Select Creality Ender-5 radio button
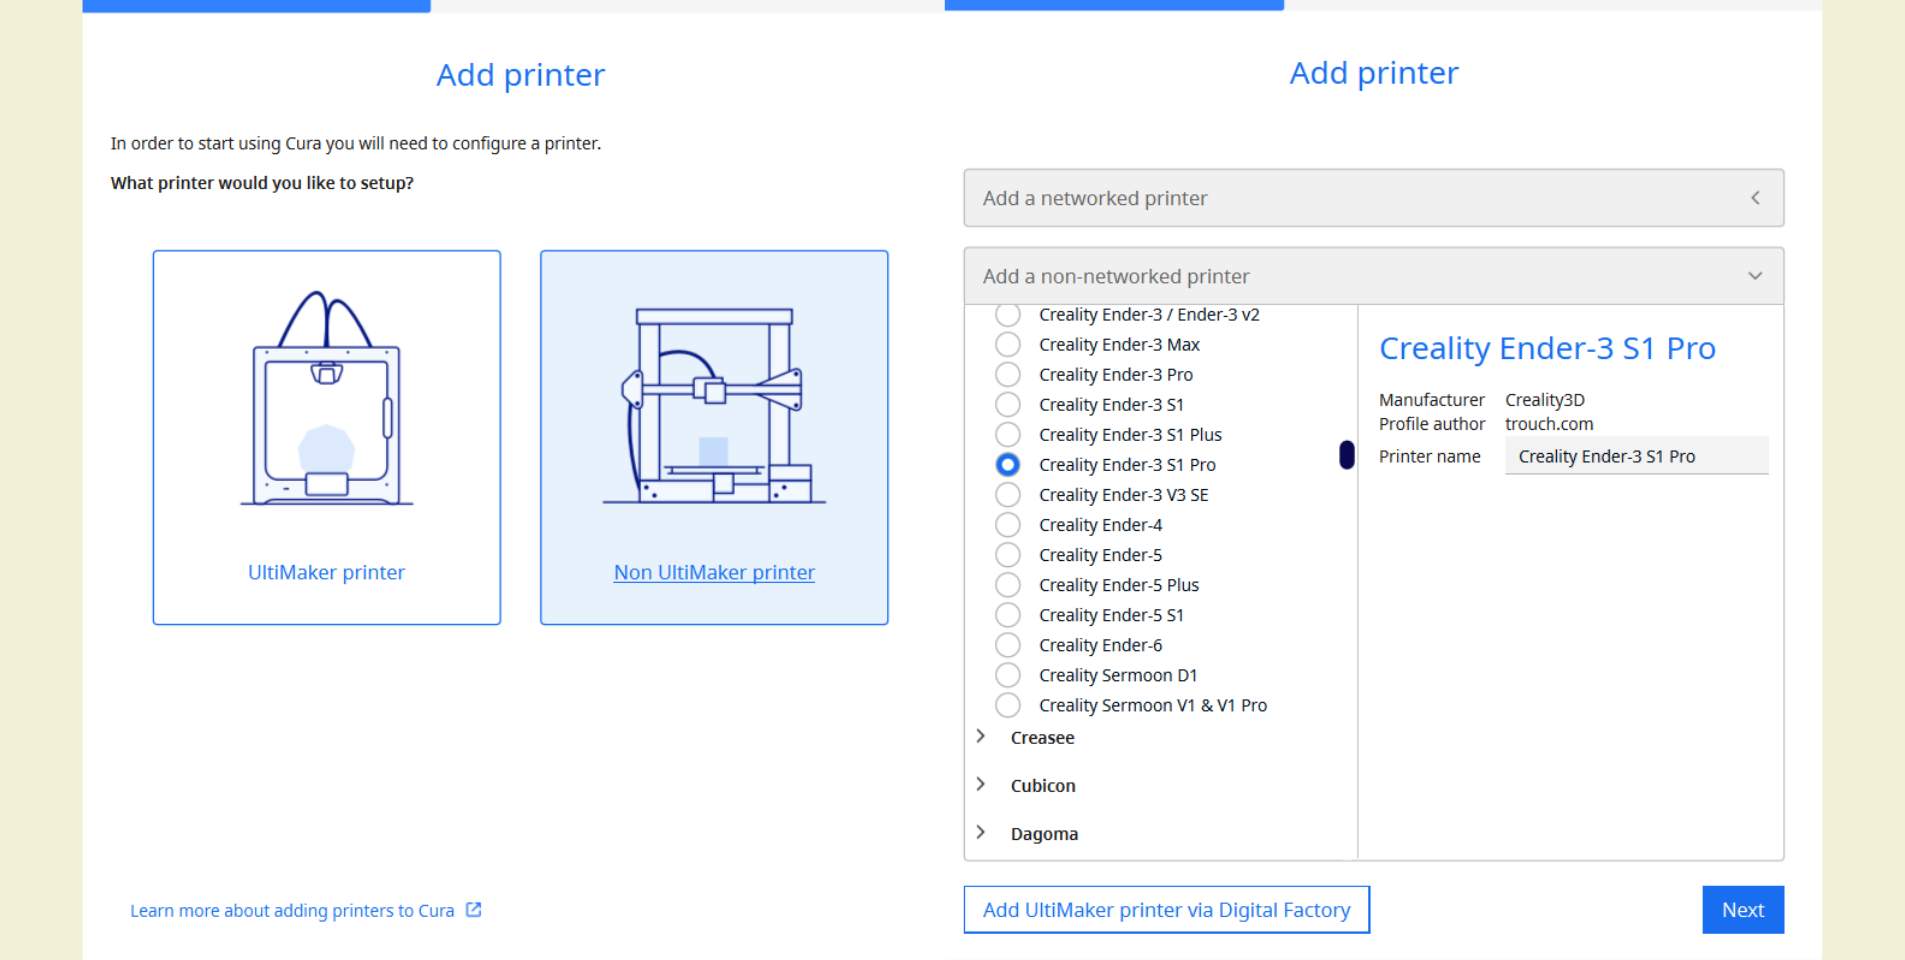 coord(1008,555)
